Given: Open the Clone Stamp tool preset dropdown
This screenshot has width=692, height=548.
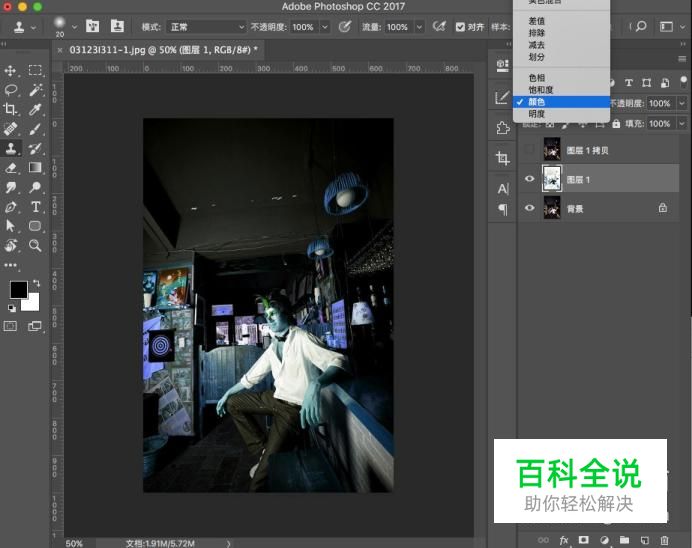Looking at the screenshot, I should pyautogui.click(x=34, y=27).
